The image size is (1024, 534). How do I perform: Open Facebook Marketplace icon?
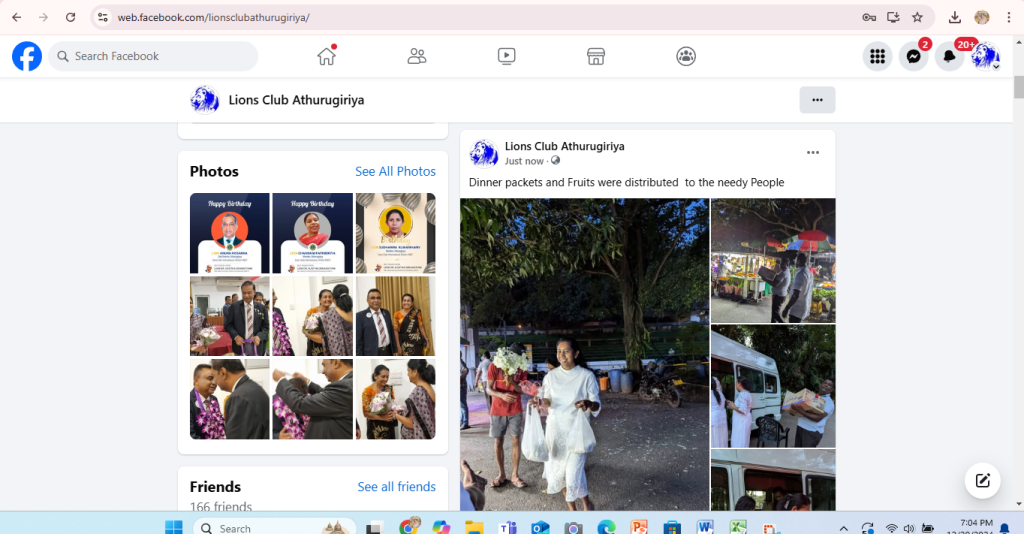click(596, 56)
